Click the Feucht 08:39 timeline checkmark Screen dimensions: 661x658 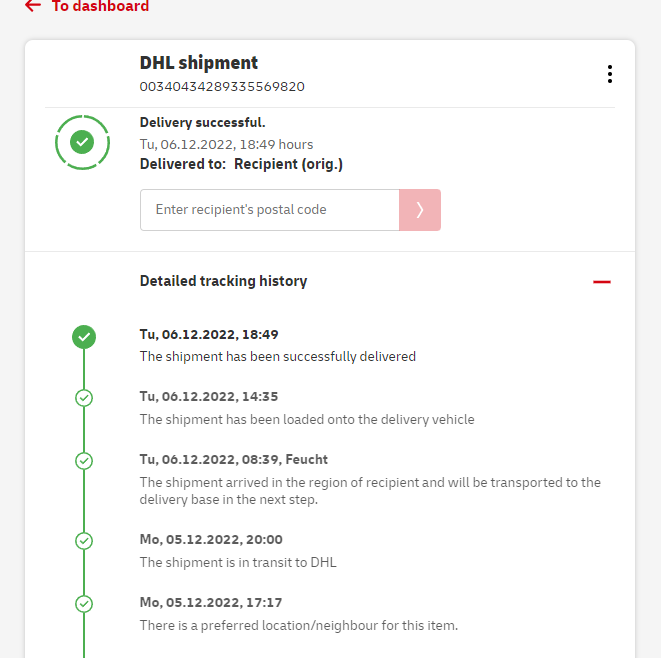click(x=84, y=461)
